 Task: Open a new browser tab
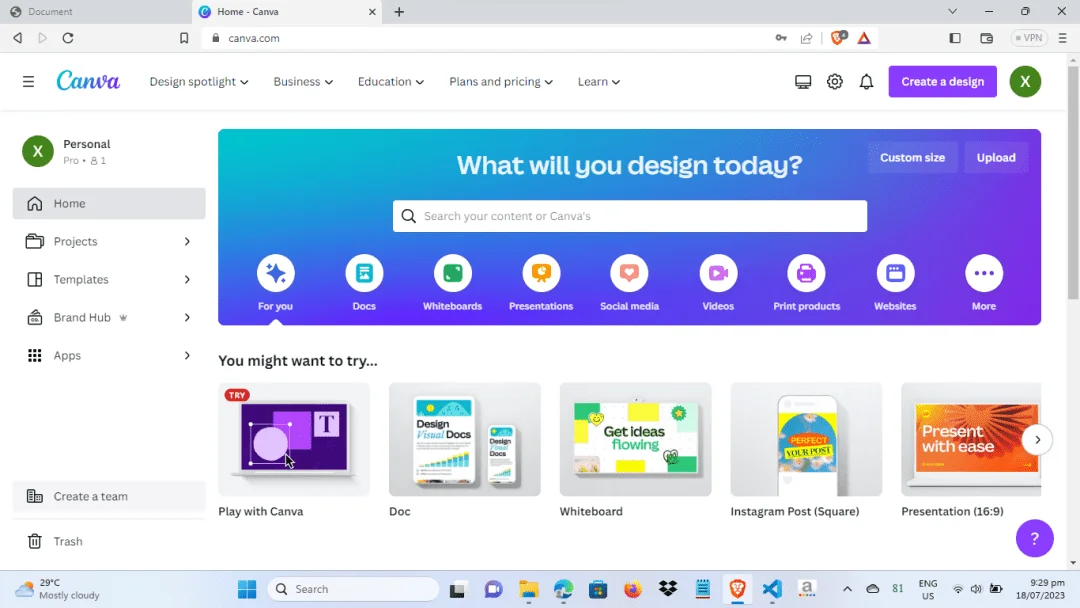pyautogui.click(x=399, y=12)
